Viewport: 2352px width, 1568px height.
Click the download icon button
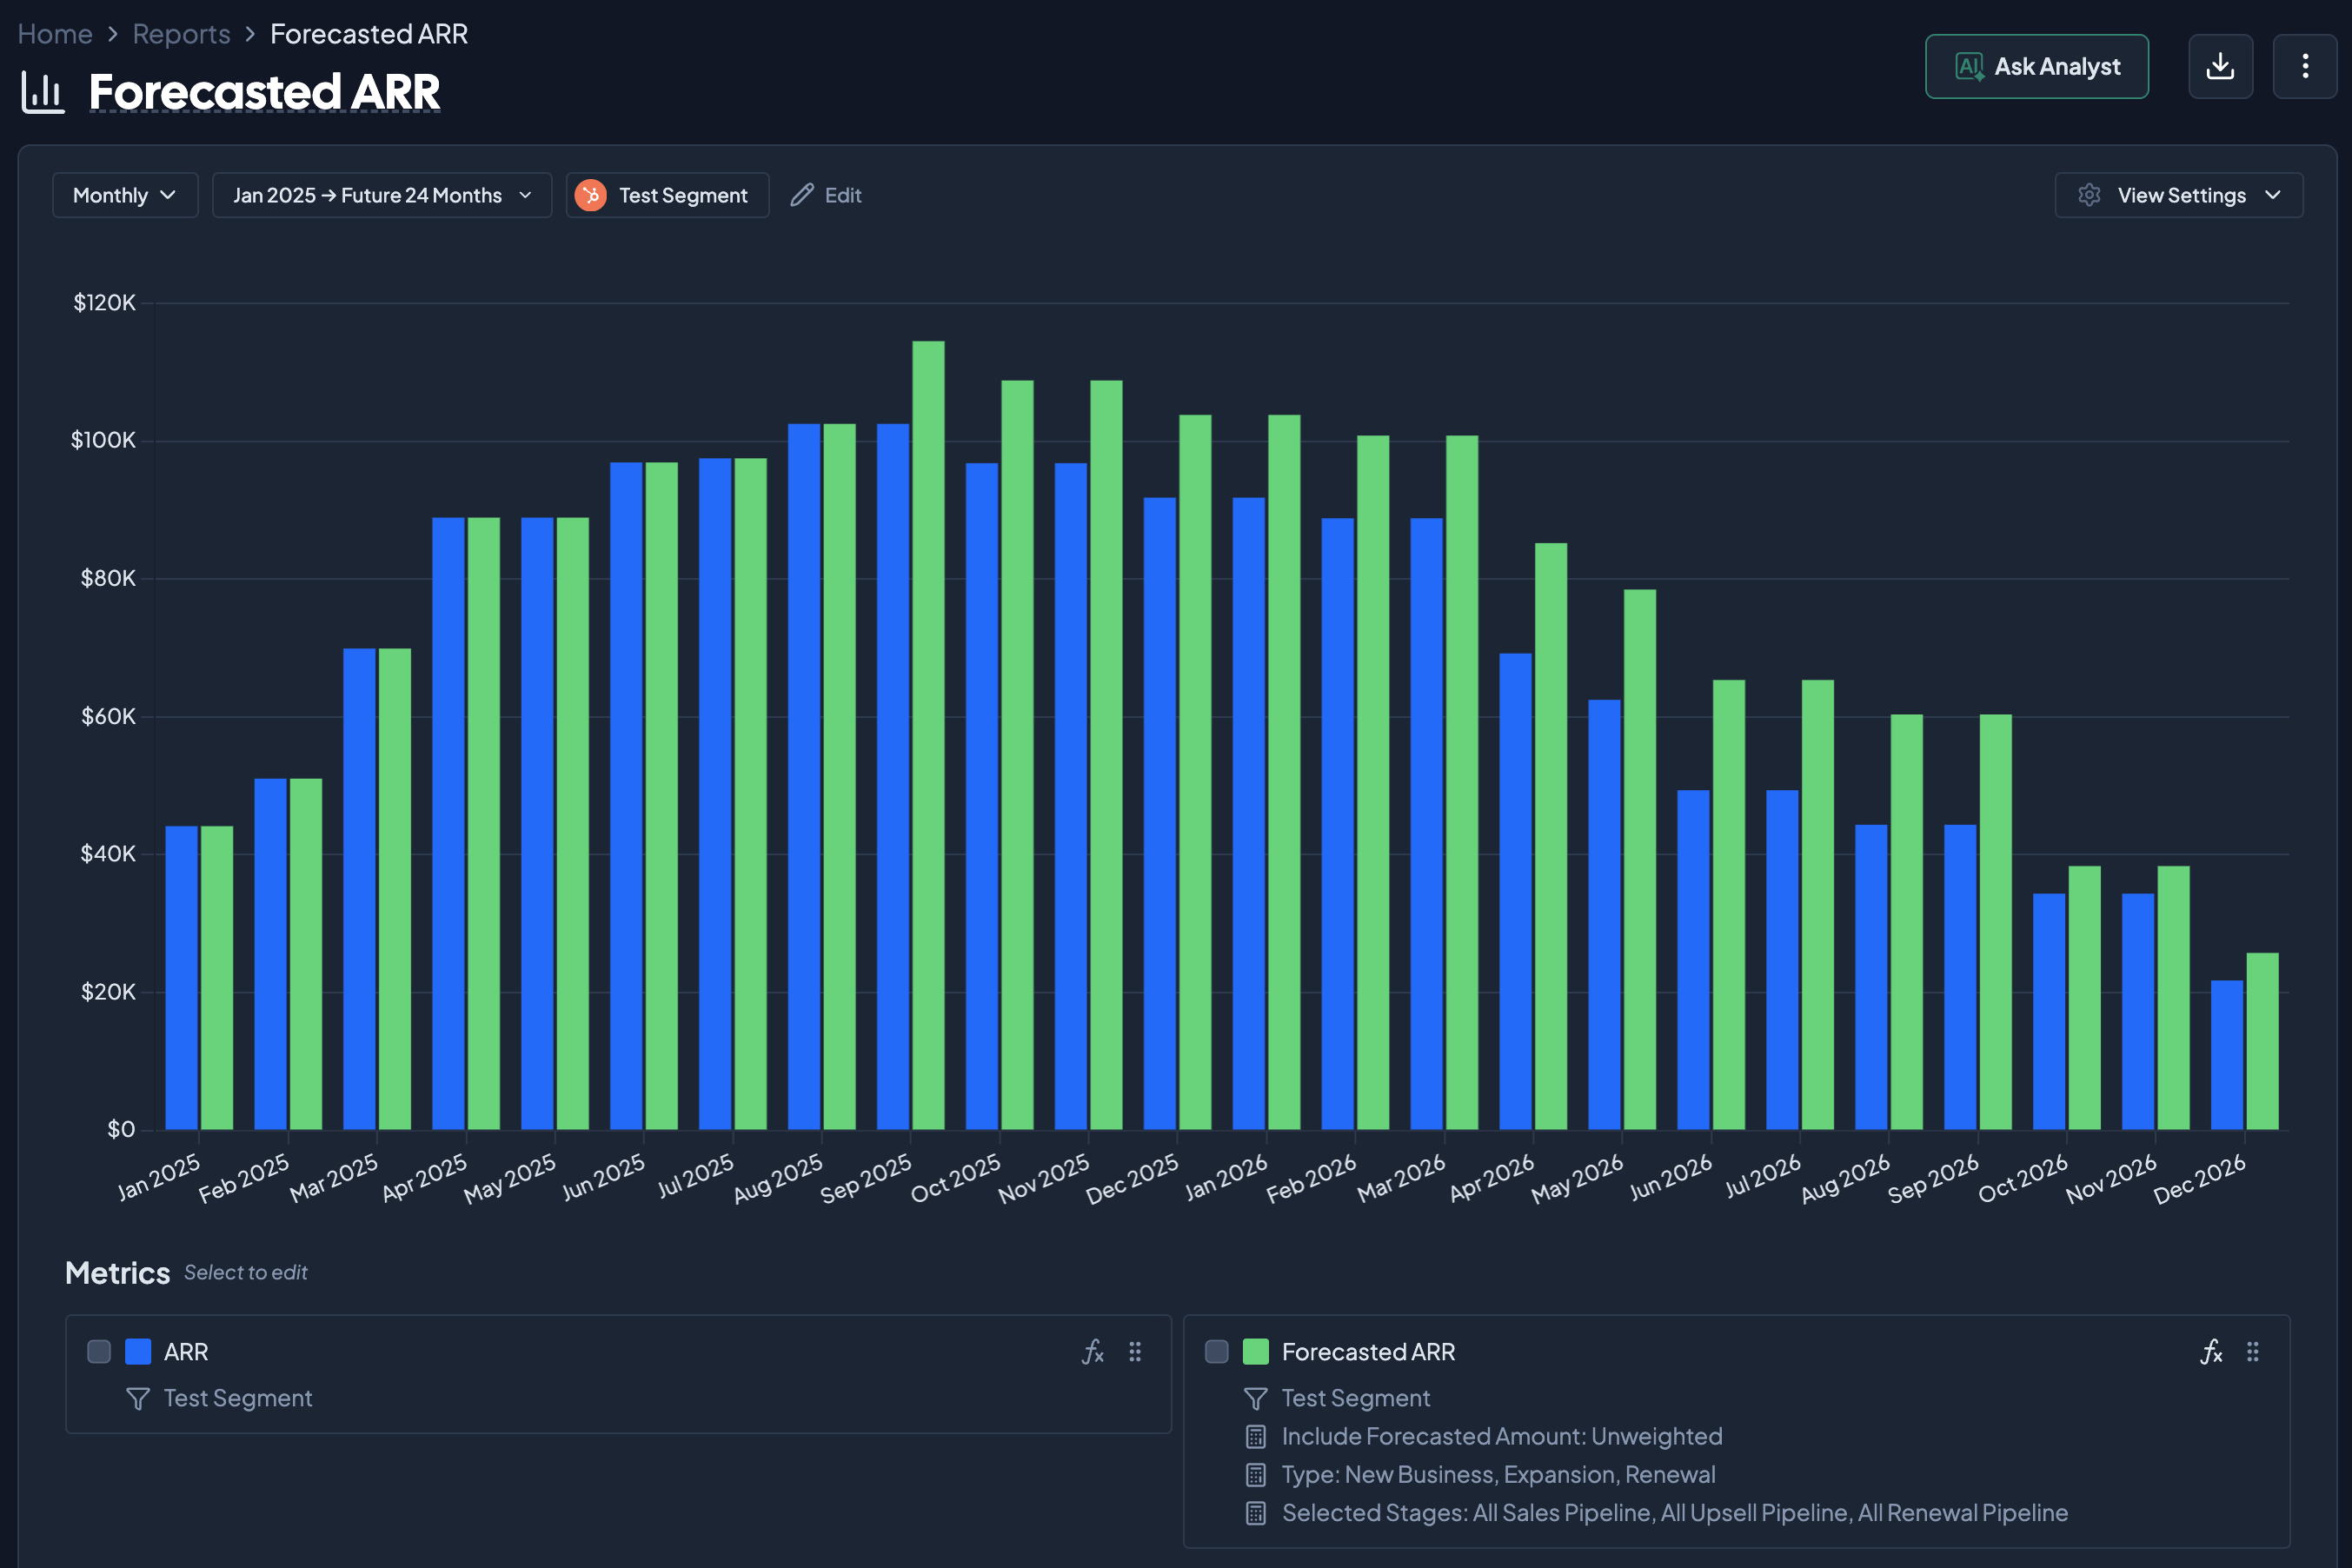(2219, 66)
